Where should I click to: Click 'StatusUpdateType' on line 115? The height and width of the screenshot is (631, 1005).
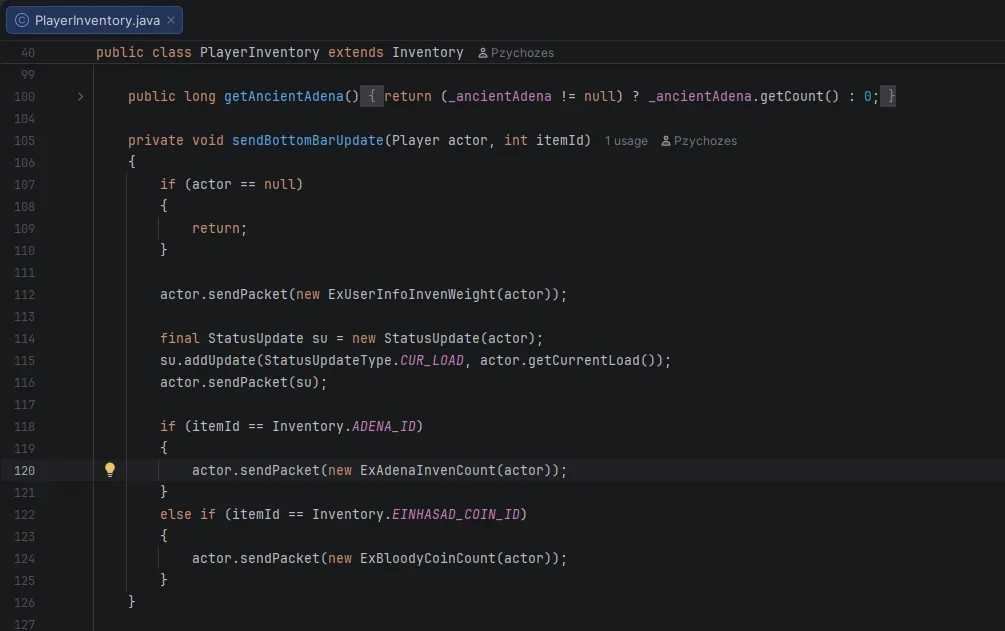coord(328,360)
